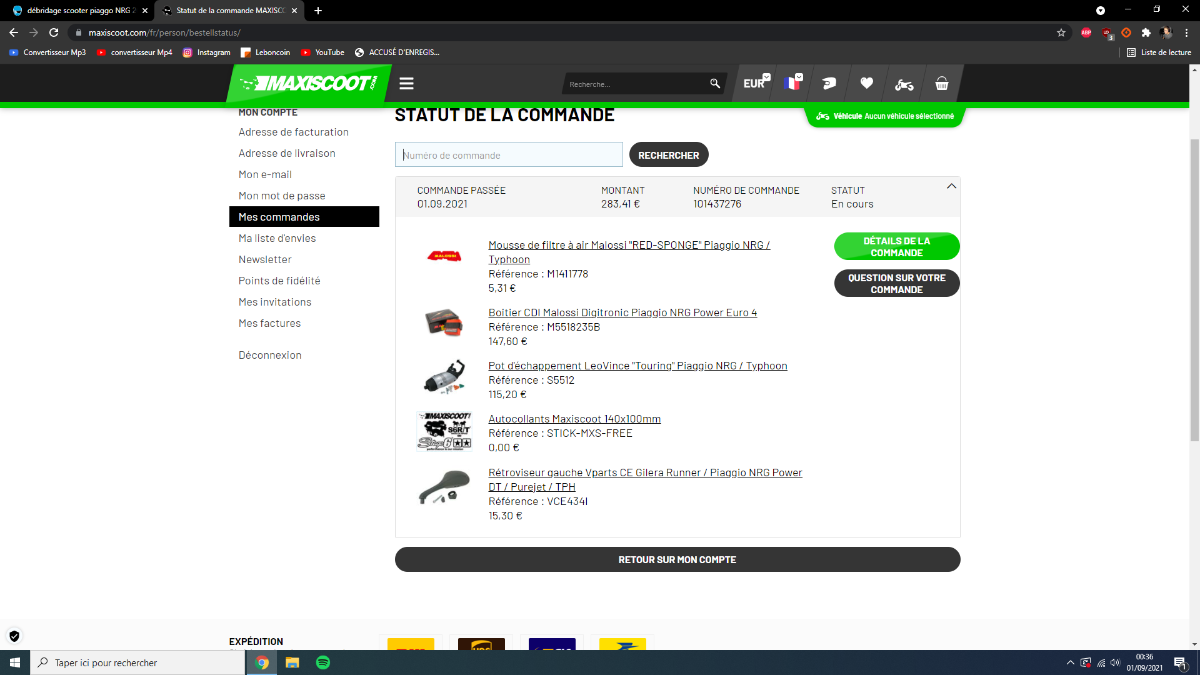Click the LeoVince exhaust product thumbnail
Viewport: 1200px width, 675px height.
[443, 378]
